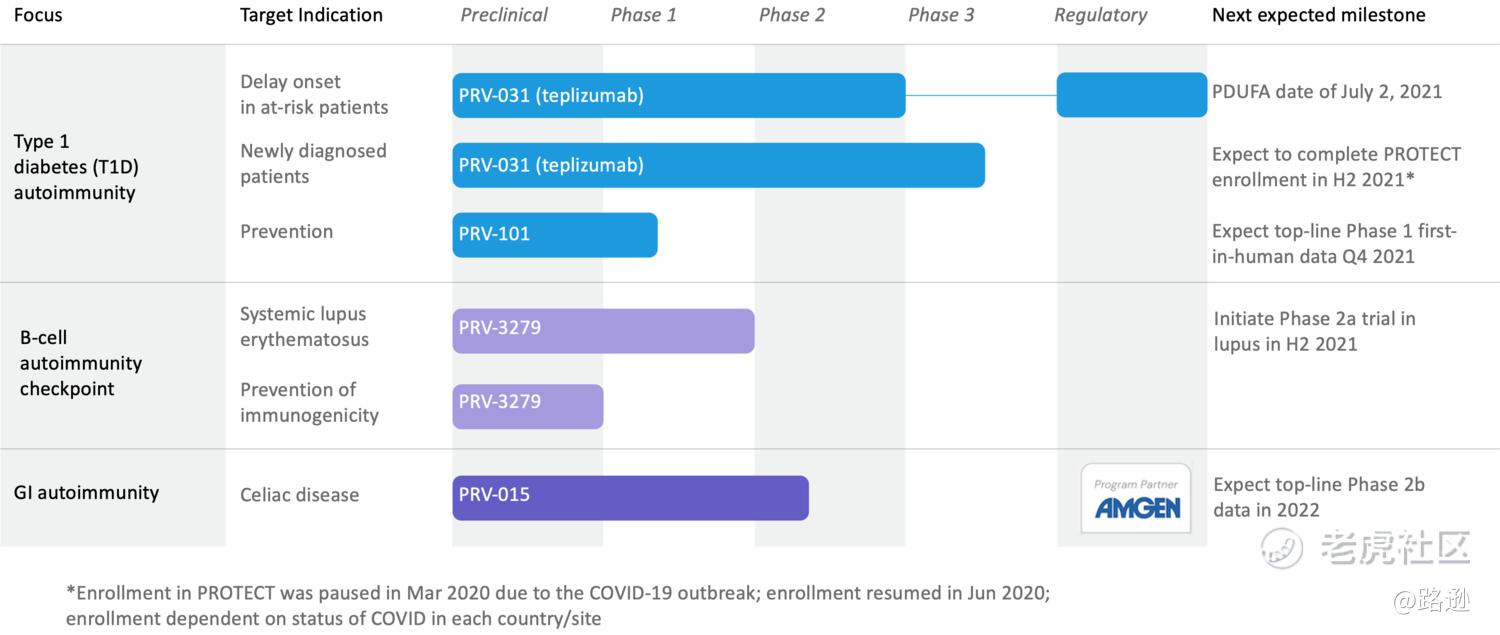
Task: Click the Celiac disease indication label
Action: [299, 495]
